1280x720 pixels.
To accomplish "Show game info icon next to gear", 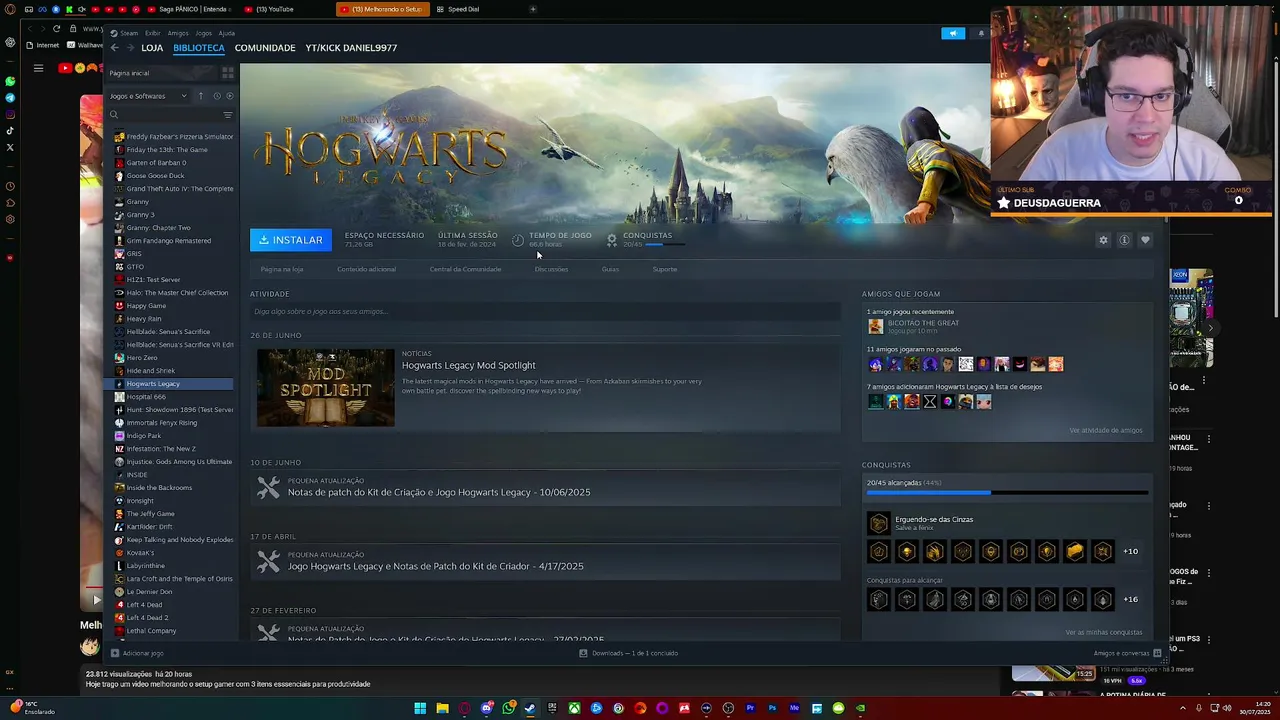I will coord(1124,240).
